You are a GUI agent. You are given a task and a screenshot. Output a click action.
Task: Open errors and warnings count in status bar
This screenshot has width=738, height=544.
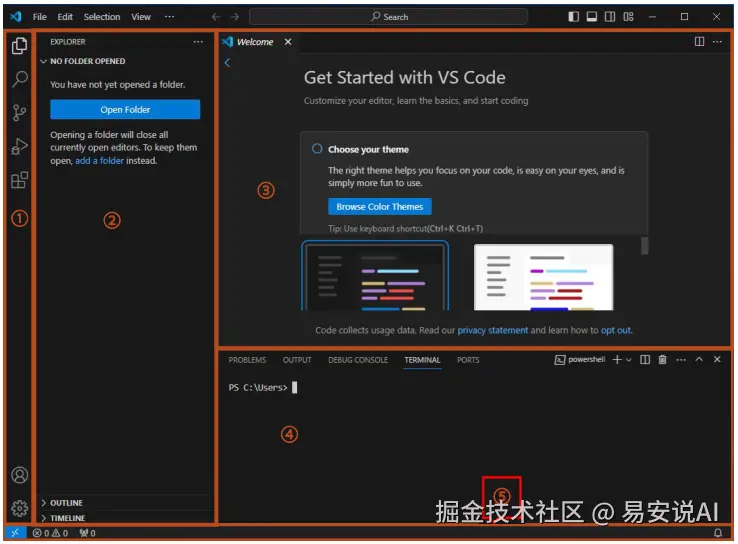coord(50,533)
